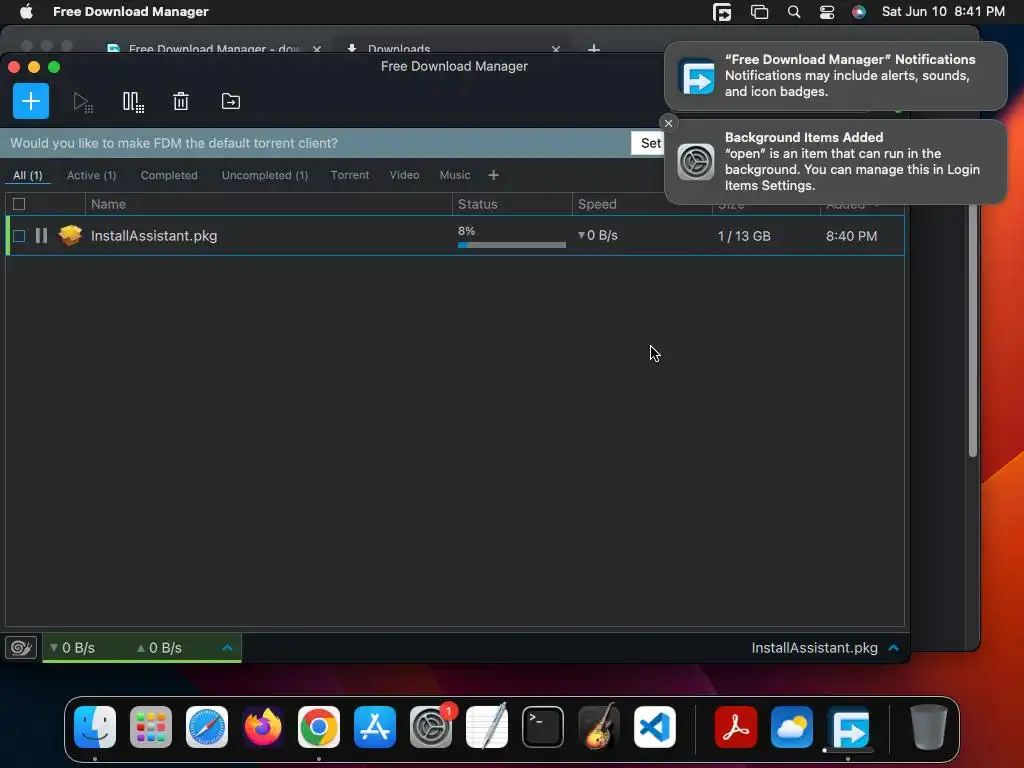Select the InstallAssistant.pkg file name
Viewport: 1024px width, 768px height.
pos(154,236)
